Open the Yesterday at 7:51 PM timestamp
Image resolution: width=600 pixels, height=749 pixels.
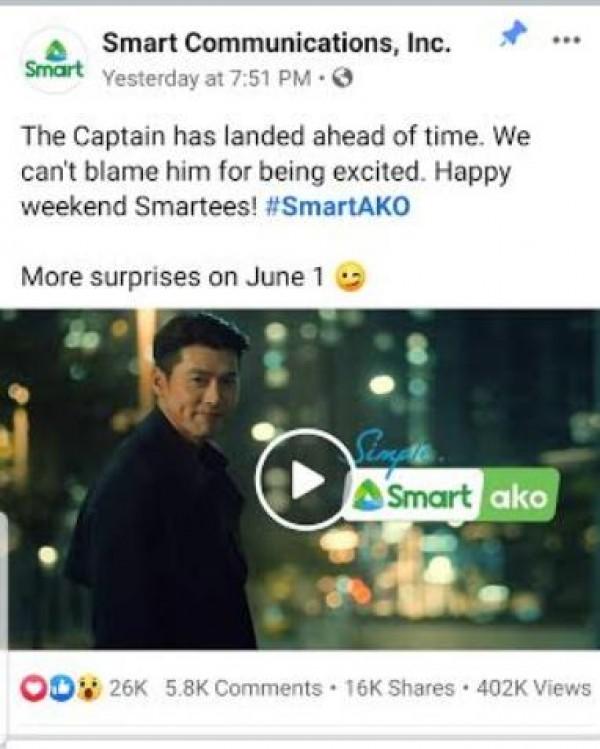point(207,78)
